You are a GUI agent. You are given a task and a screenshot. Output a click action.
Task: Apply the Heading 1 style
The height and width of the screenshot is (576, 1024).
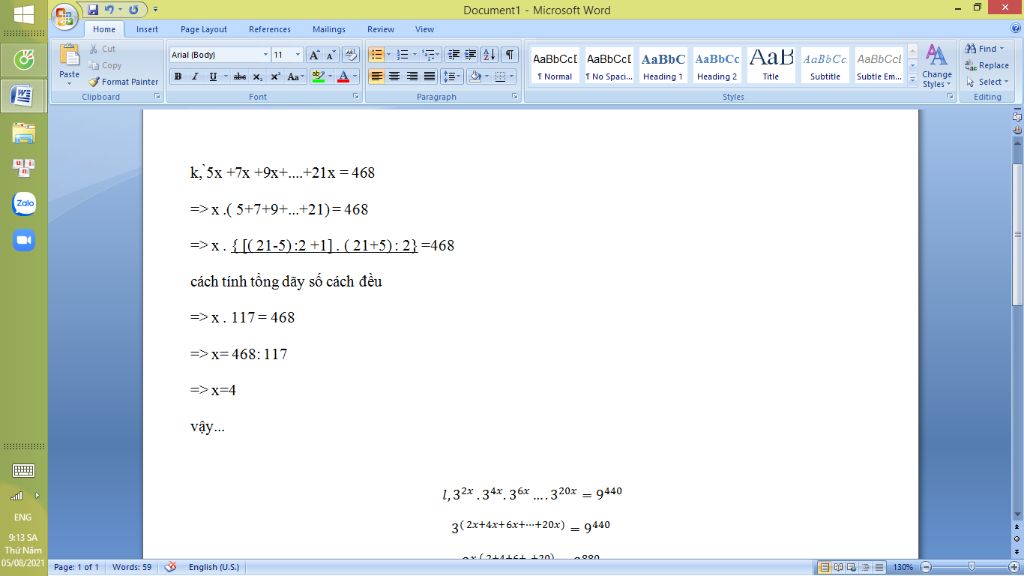click(x=663, y=65)
